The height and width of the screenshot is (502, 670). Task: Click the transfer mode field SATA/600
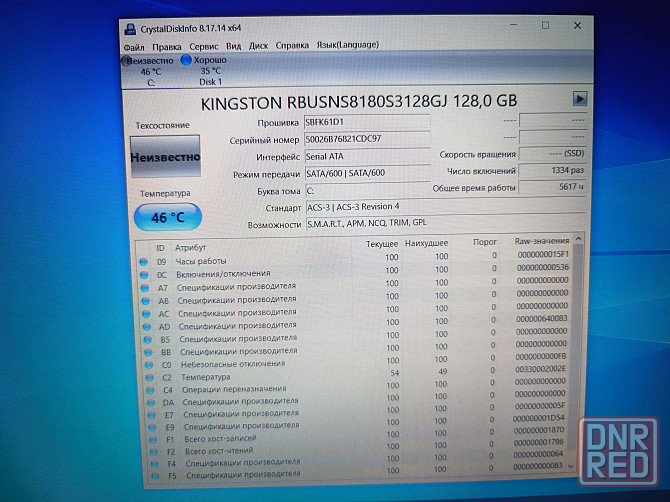click(367, 173)
